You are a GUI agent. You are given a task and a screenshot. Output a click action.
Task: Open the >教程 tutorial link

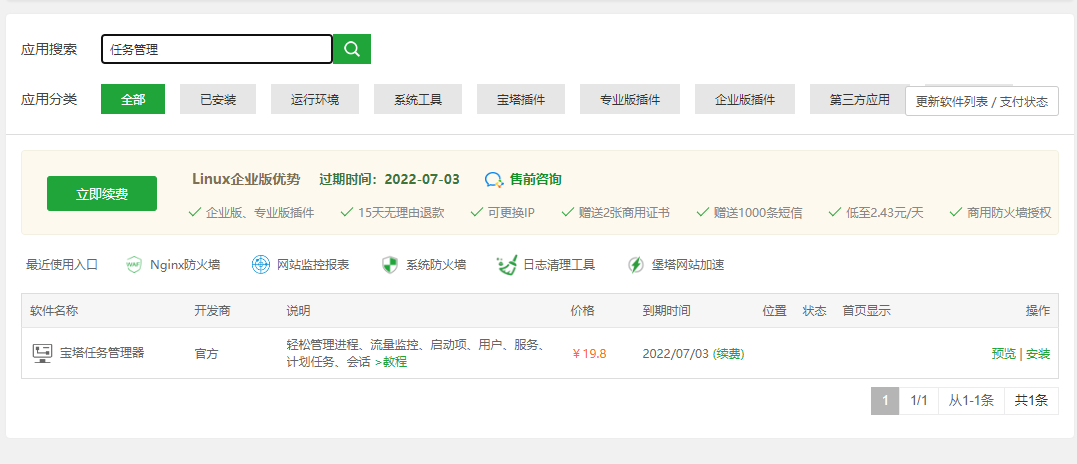[x=391, y=362]
